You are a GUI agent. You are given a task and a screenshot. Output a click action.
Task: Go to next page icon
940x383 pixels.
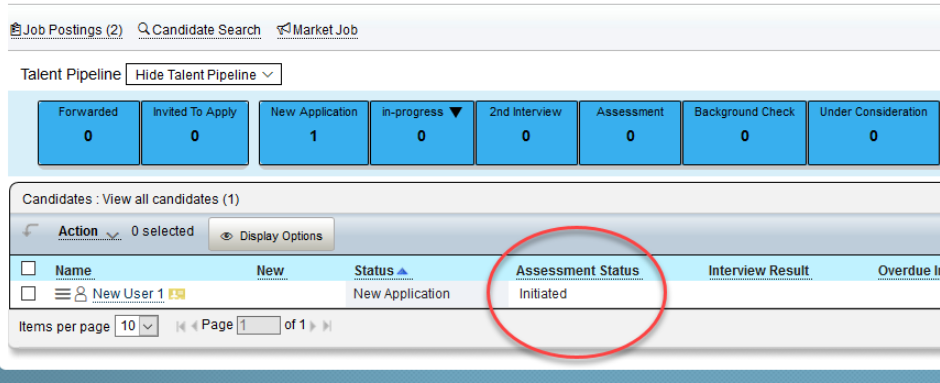pyautogui.click(x=312, y=326)
